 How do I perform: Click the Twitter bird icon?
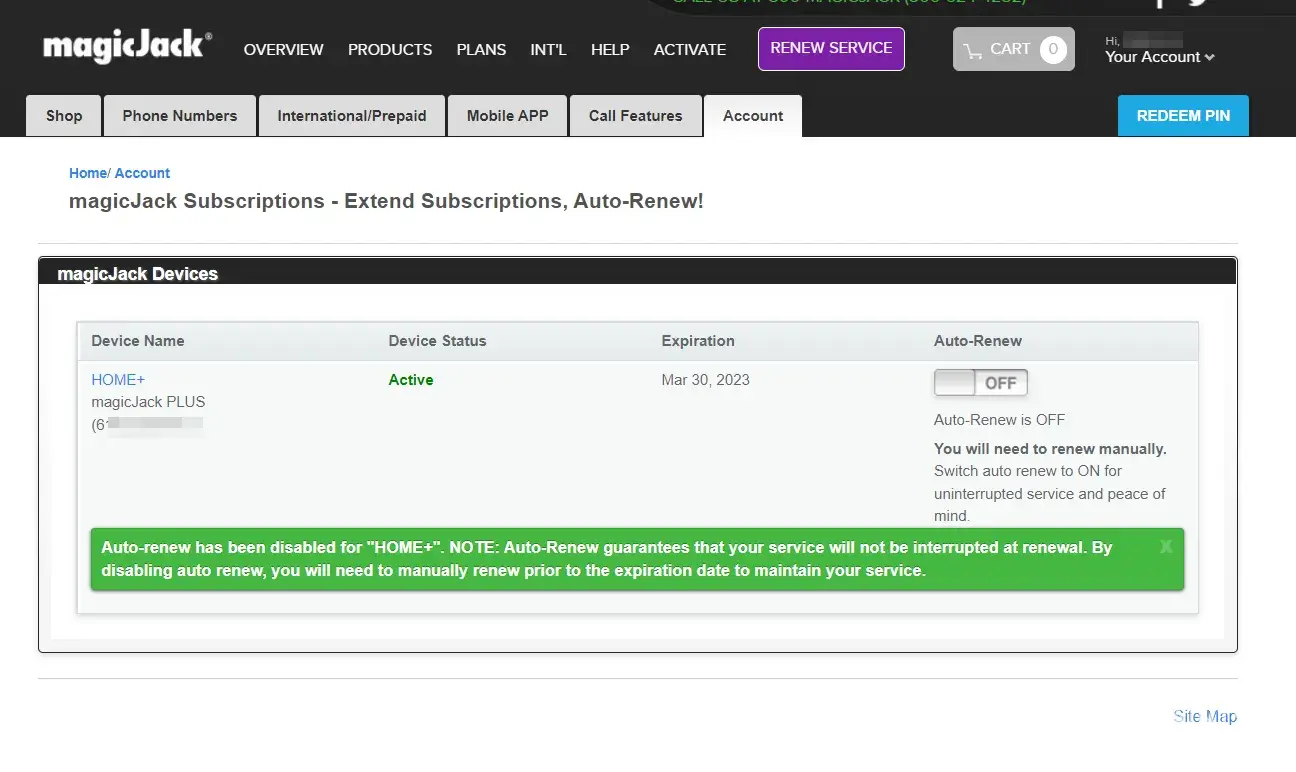(x=1197, y=3)
